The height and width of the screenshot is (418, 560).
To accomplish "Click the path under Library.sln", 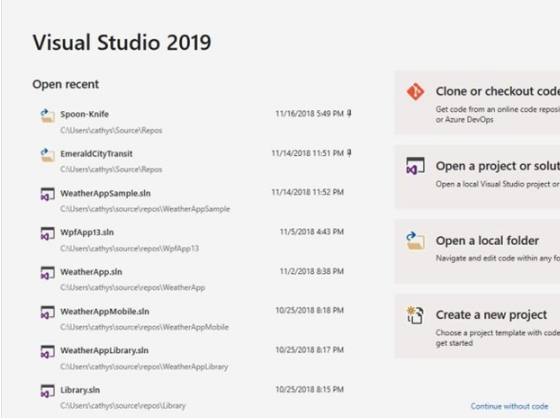I will [123, 405].
